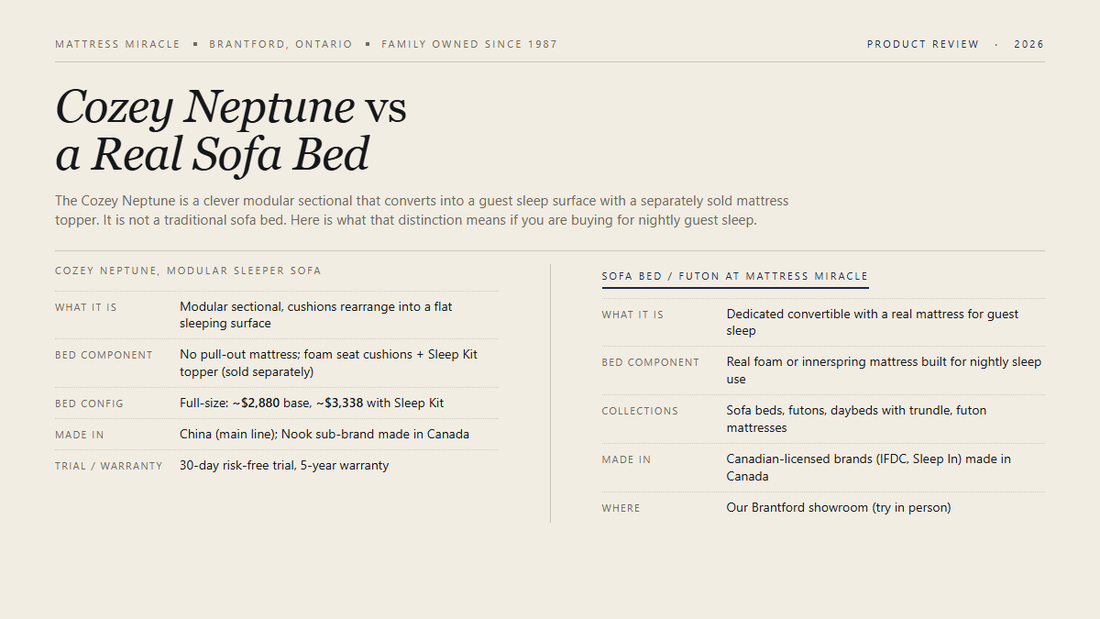The height and width of the screenshot is (619, 1100).
Task: Click the Product Review label
Action: [x=923, y=44]
